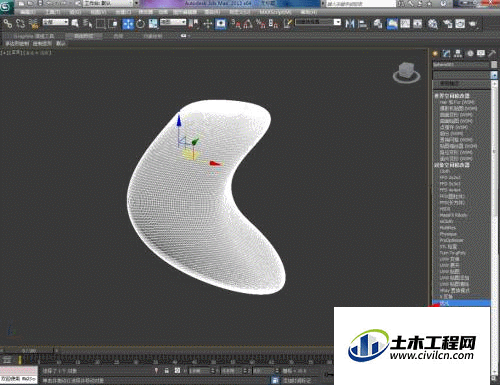Toggle the selection lock icon in status bar
500x385 pixels.
(166, 371)
